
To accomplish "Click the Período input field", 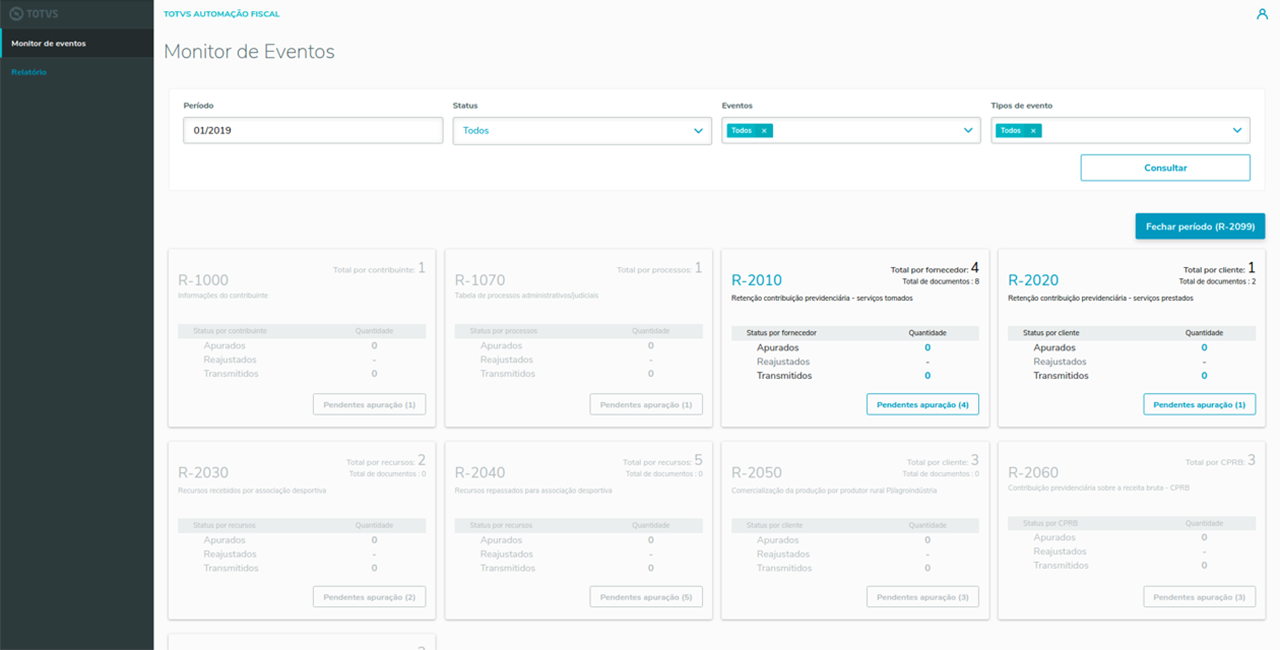I will (x=312, y=131).
